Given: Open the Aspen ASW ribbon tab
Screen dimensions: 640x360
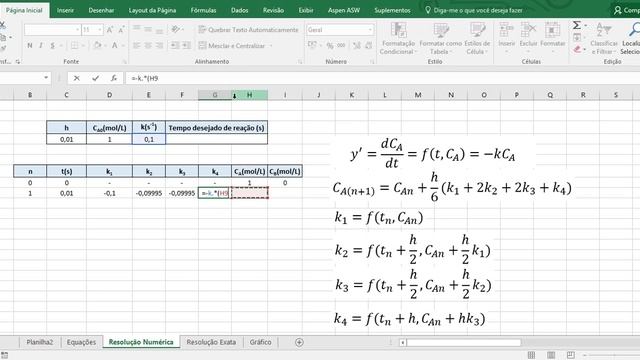Looking at the screenshot, I should coord(344,10).
